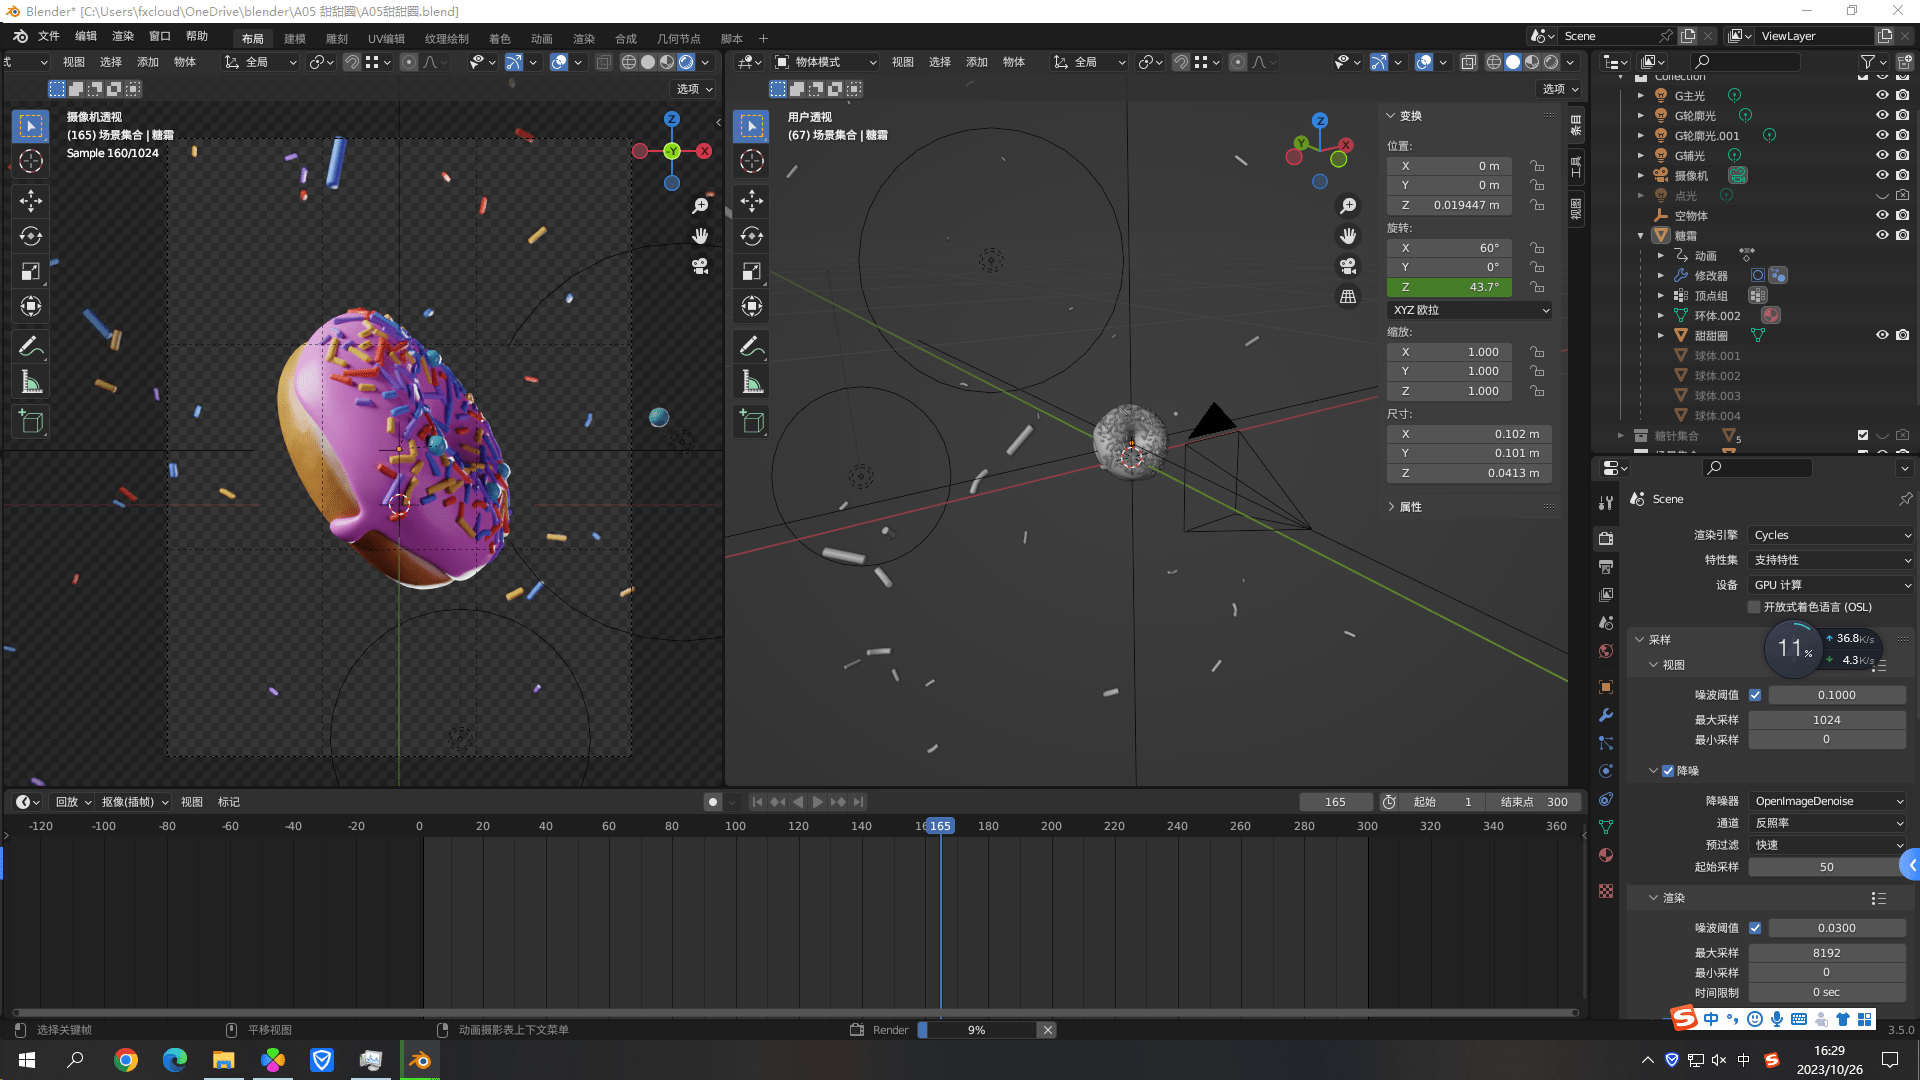Switch to 着色 workspace tab
This screenshot has height=1080, width=1920.
pyautogui.click(x=500, y=39)
